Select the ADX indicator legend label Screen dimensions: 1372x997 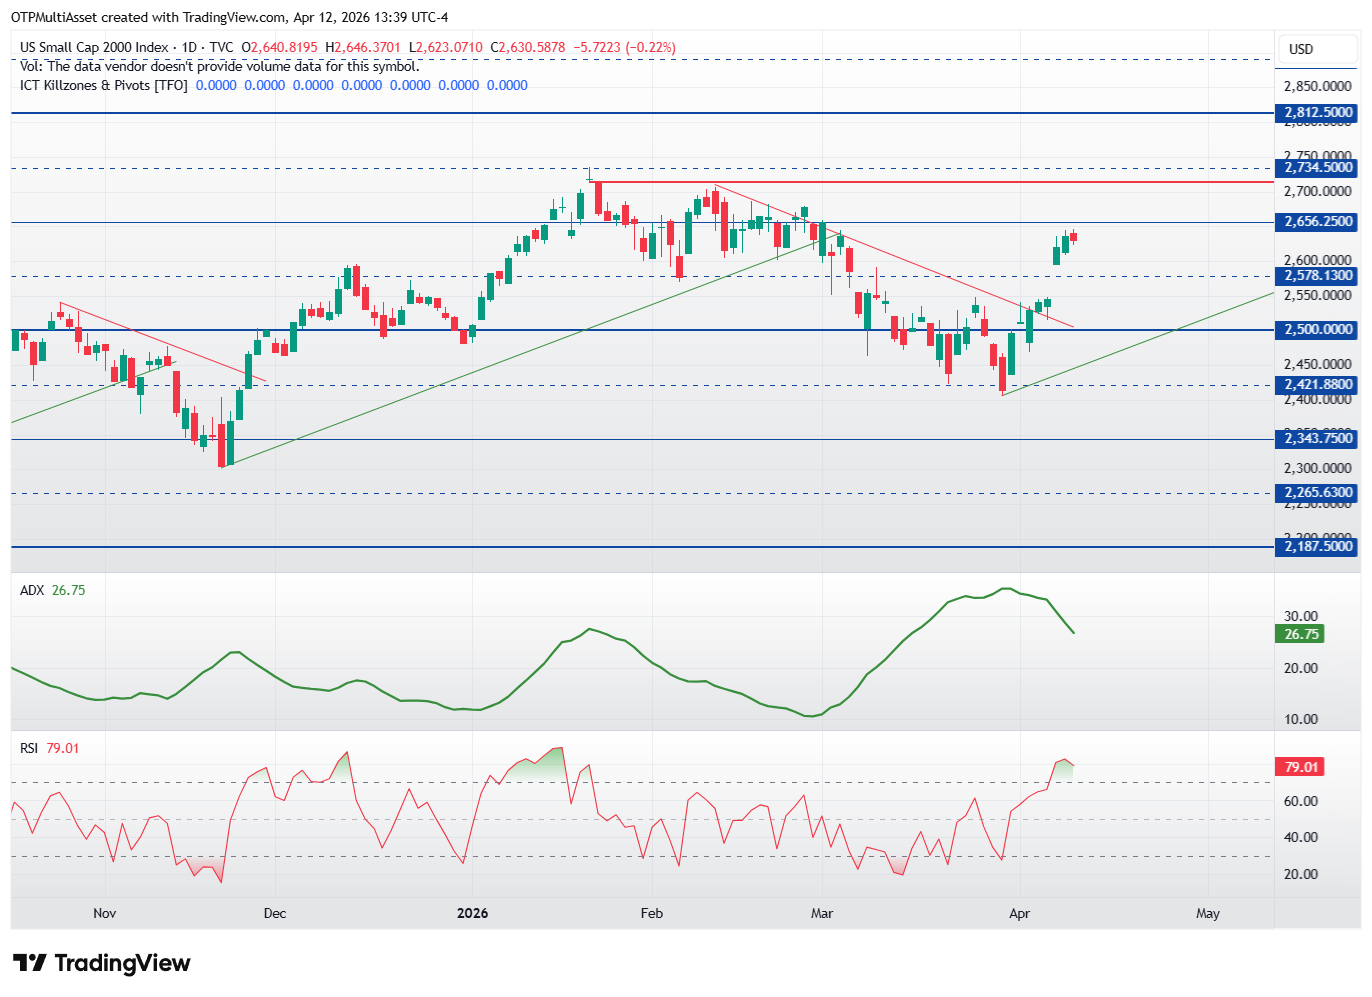32,590
